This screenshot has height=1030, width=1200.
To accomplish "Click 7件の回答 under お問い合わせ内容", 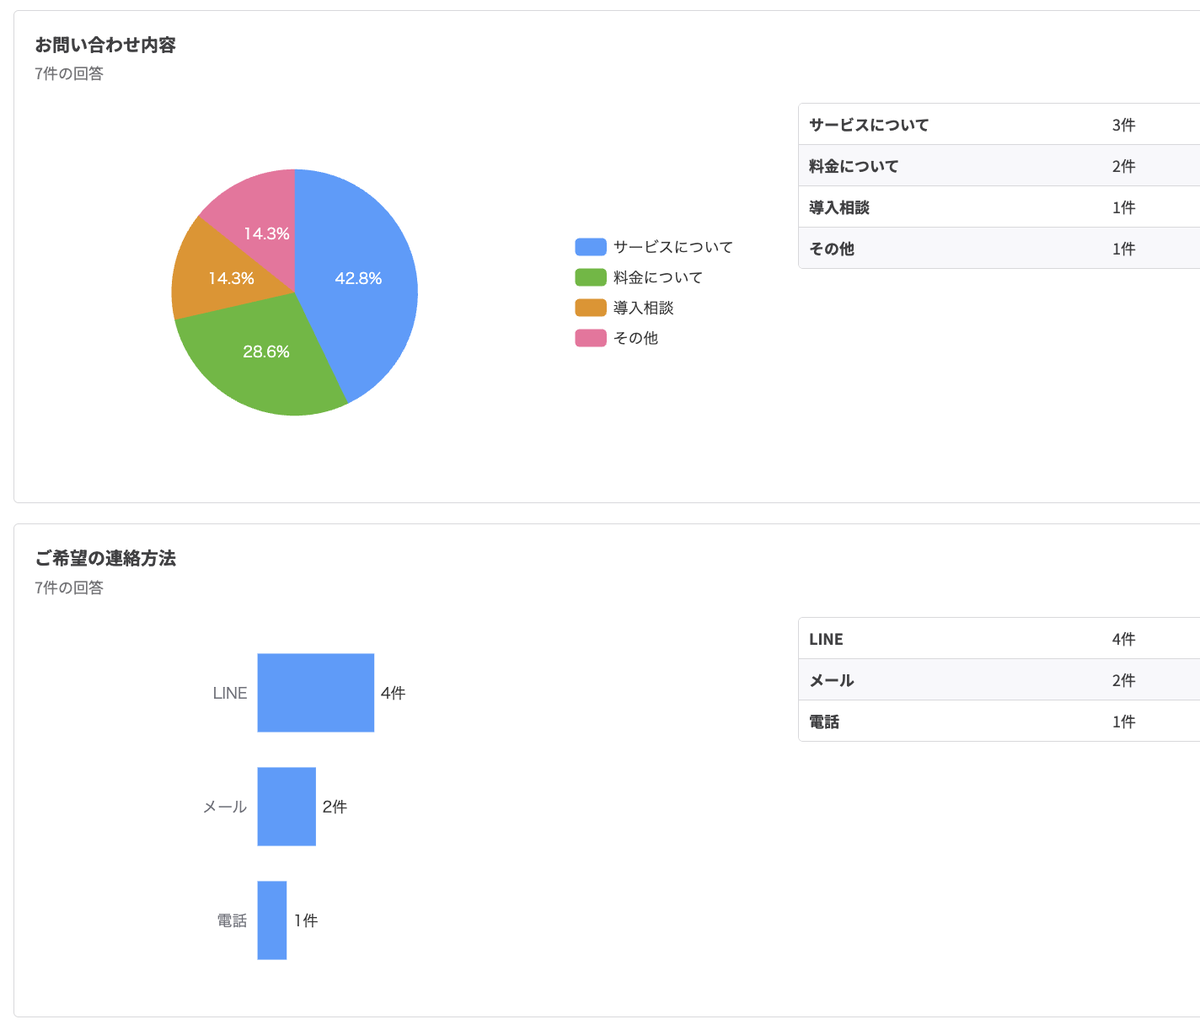I will 69,73.
